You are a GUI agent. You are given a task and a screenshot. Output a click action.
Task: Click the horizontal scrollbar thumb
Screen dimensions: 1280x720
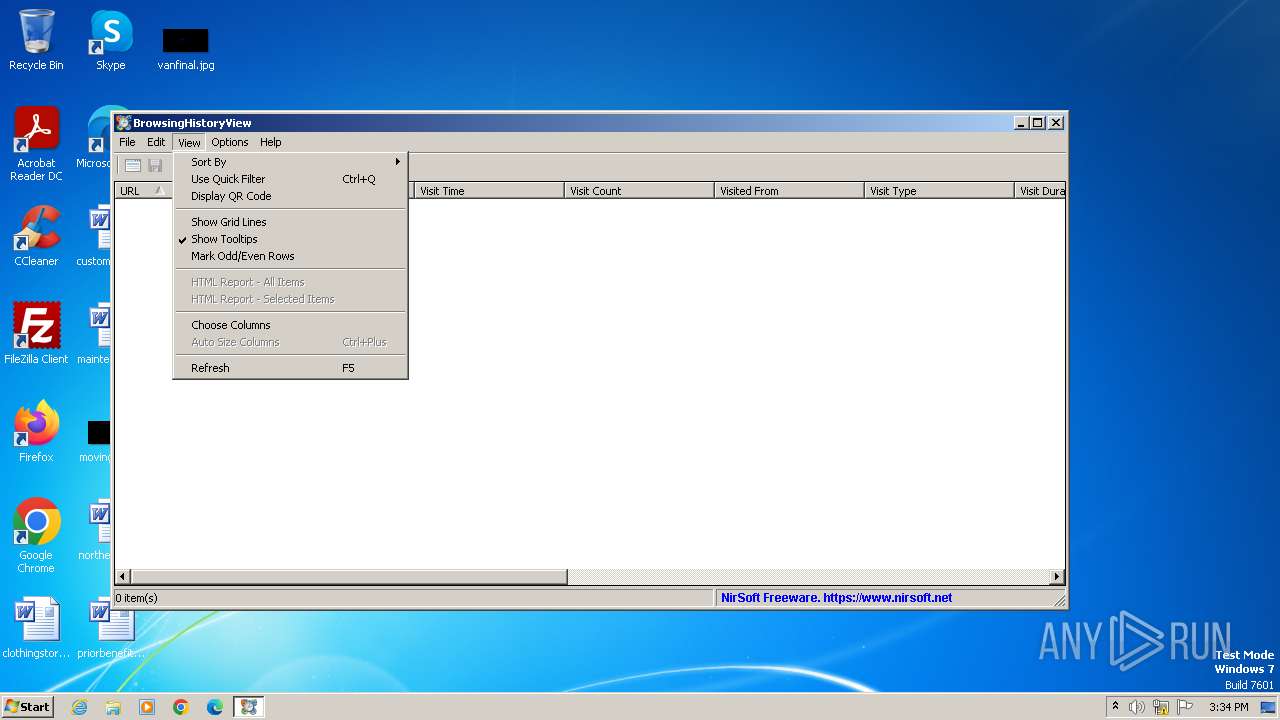click(x=349, y=577)
